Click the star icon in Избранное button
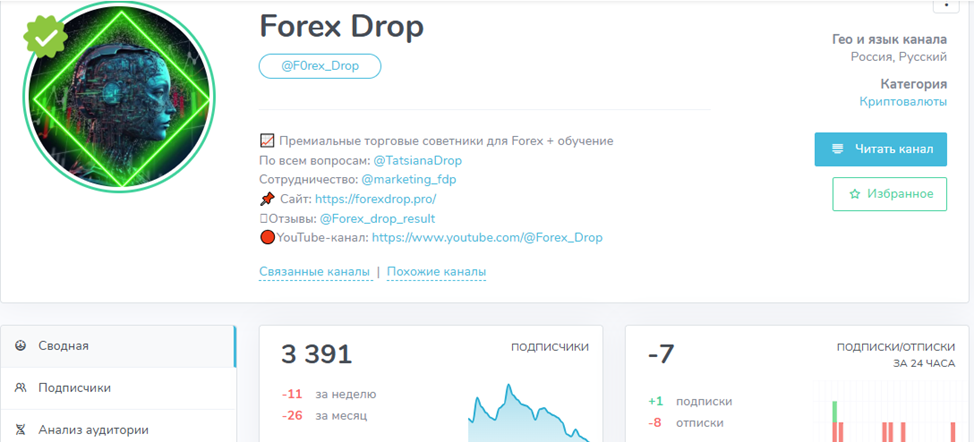This screenshot has width=974, height=442. 854,194
